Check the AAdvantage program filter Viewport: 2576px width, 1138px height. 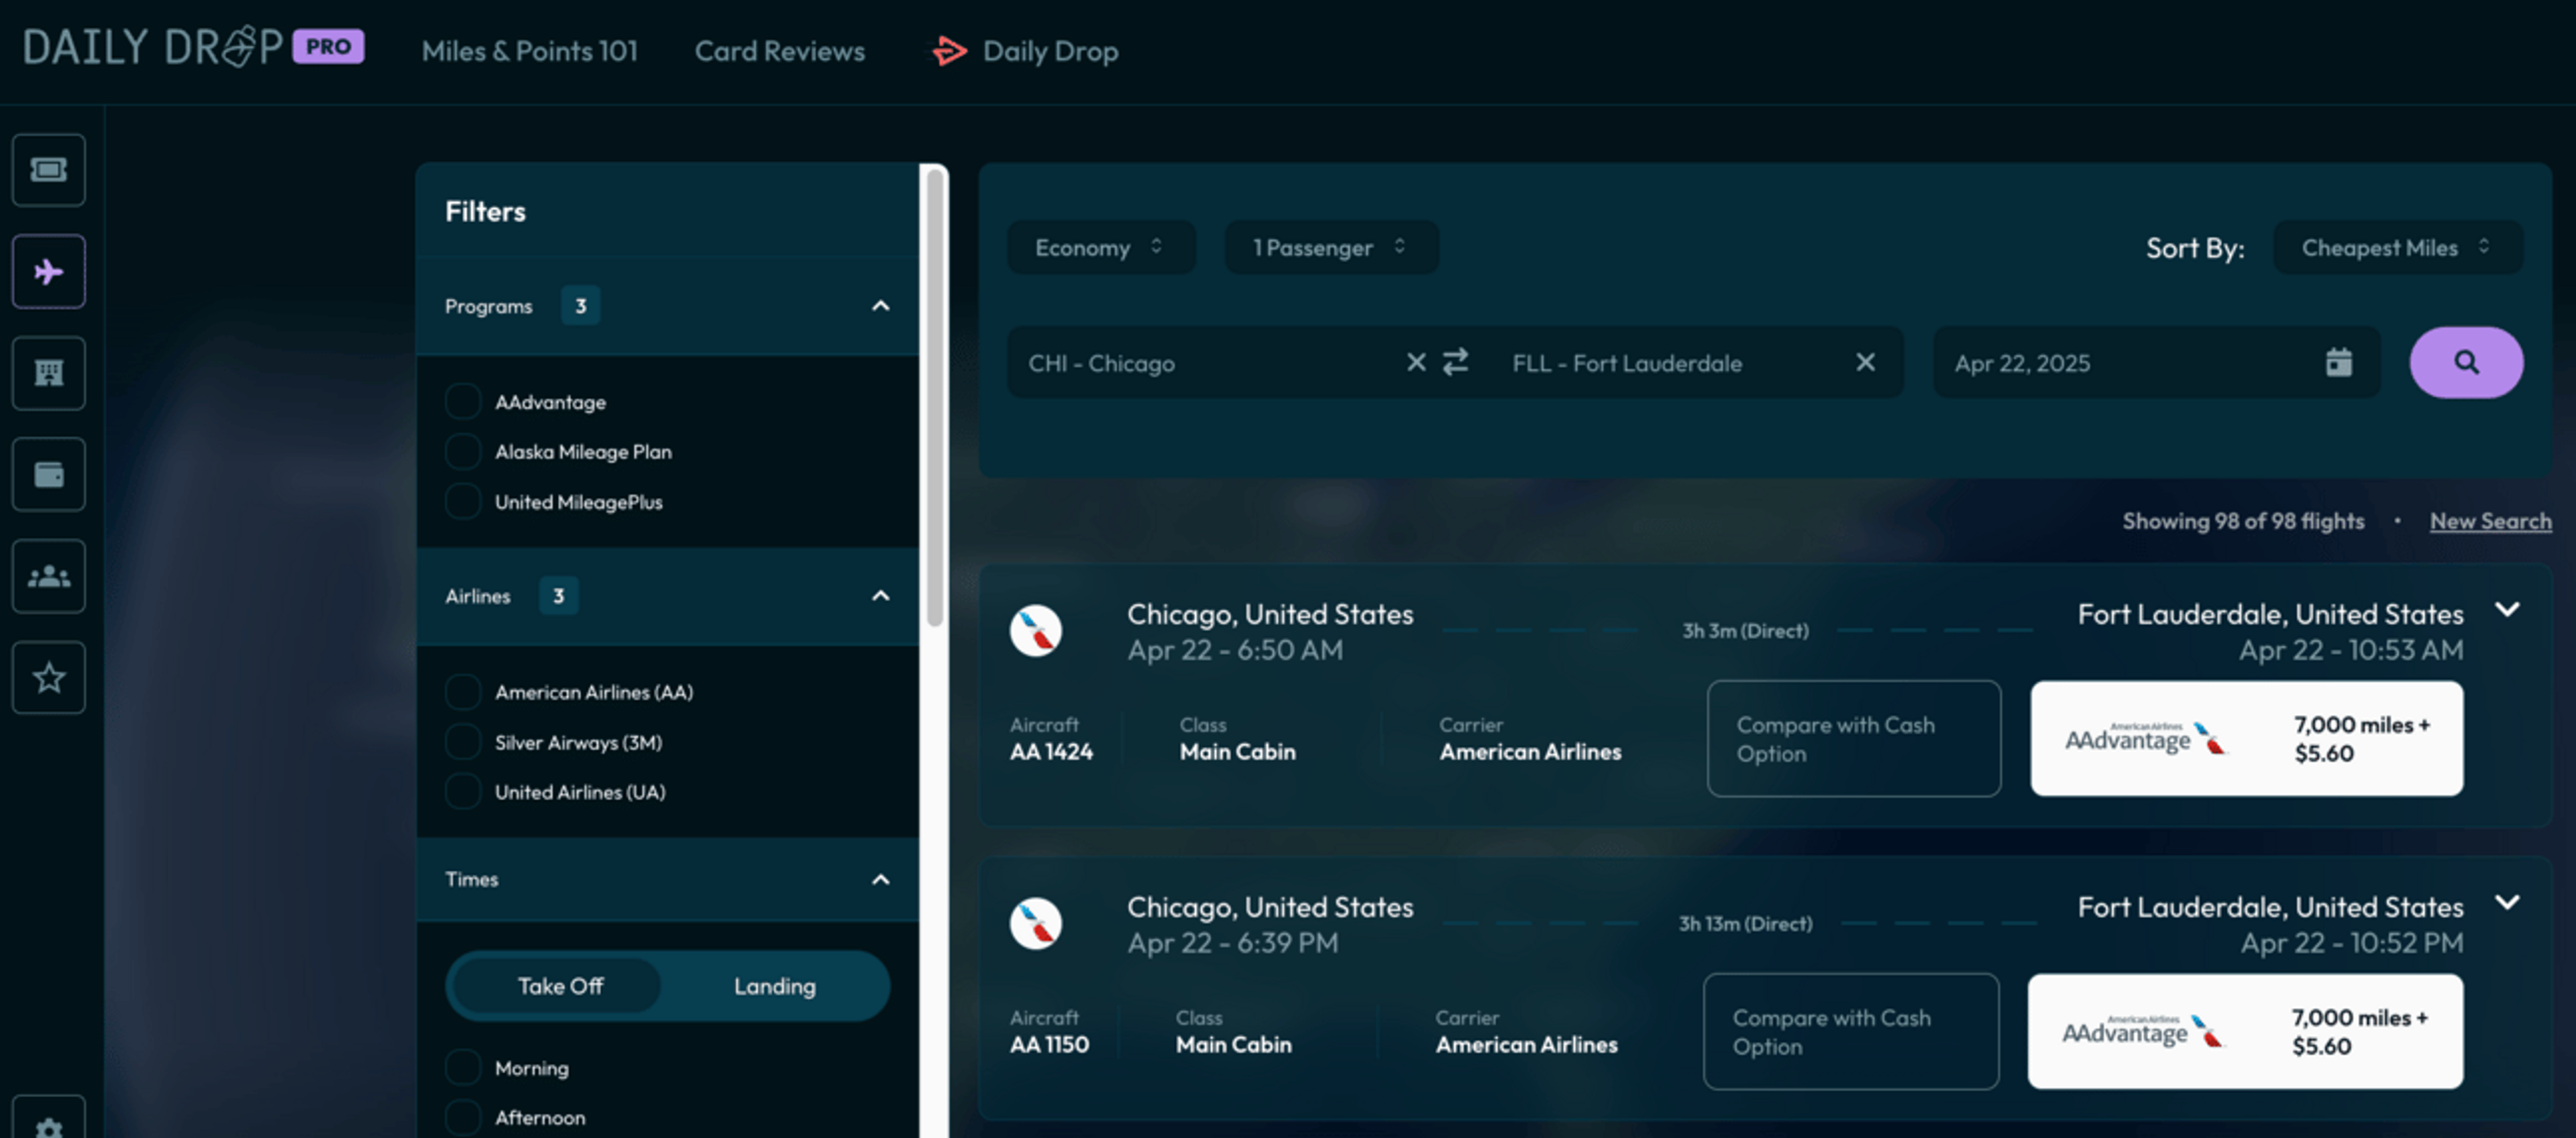click(463, 401)
